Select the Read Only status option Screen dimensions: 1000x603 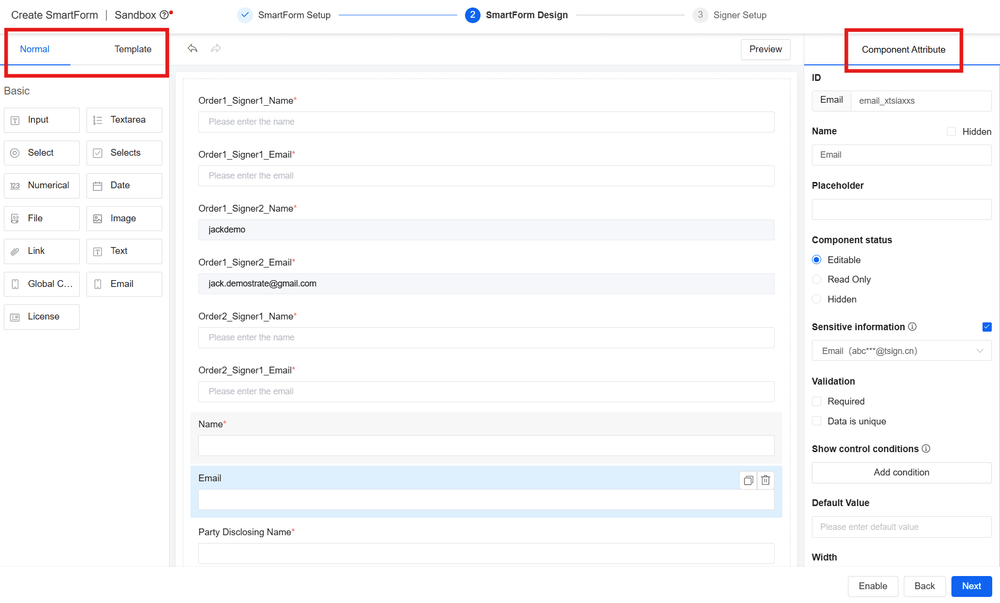(x=817, y=280)
